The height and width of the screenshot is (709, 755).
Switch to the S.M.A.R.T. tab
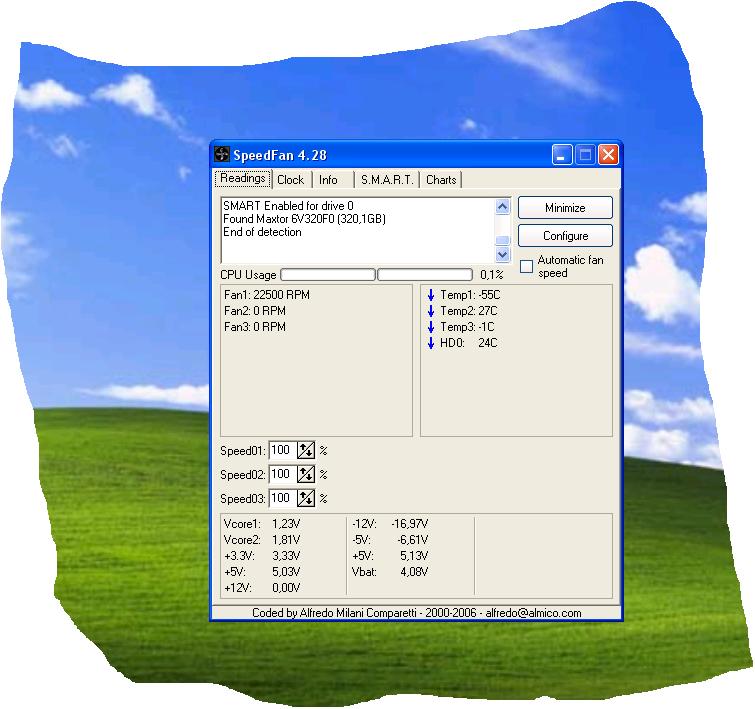point(387,180)
